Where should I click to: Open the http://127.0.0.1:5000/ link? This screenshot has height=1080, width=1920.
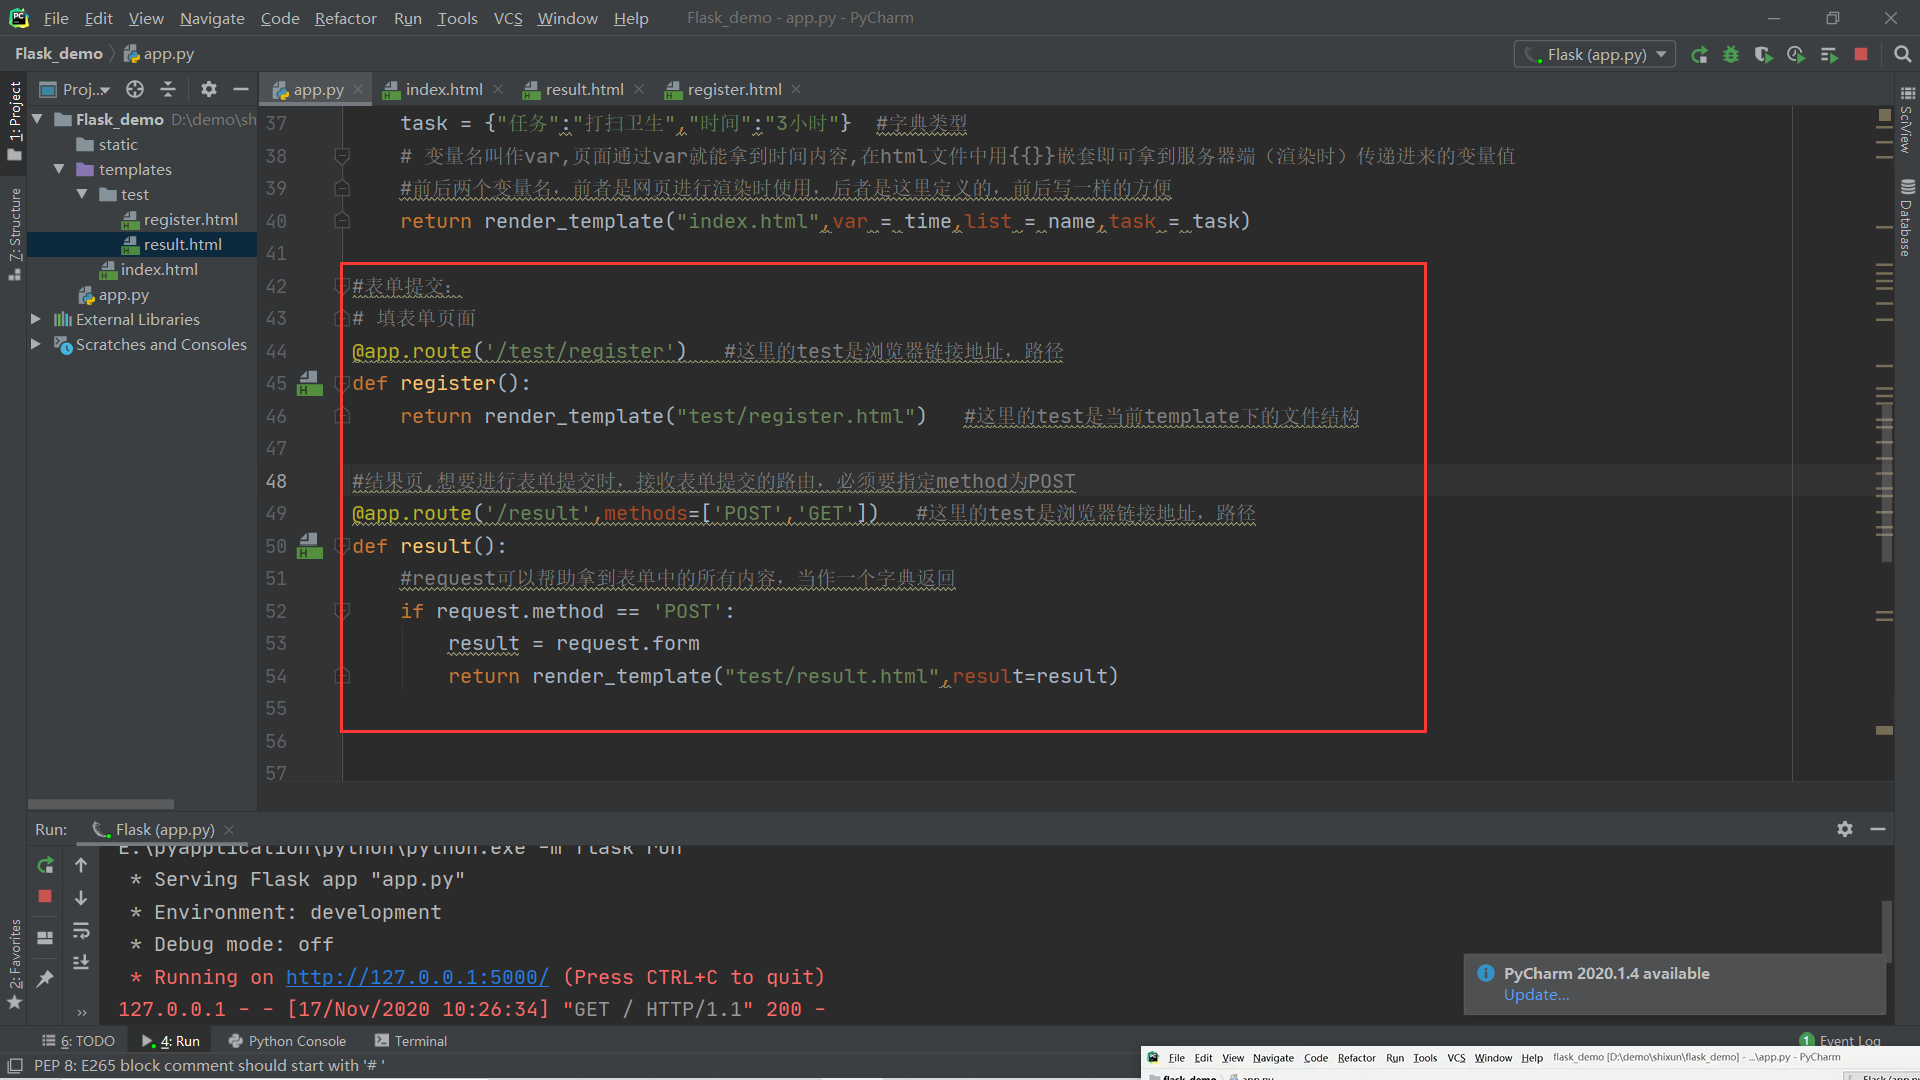417,977
